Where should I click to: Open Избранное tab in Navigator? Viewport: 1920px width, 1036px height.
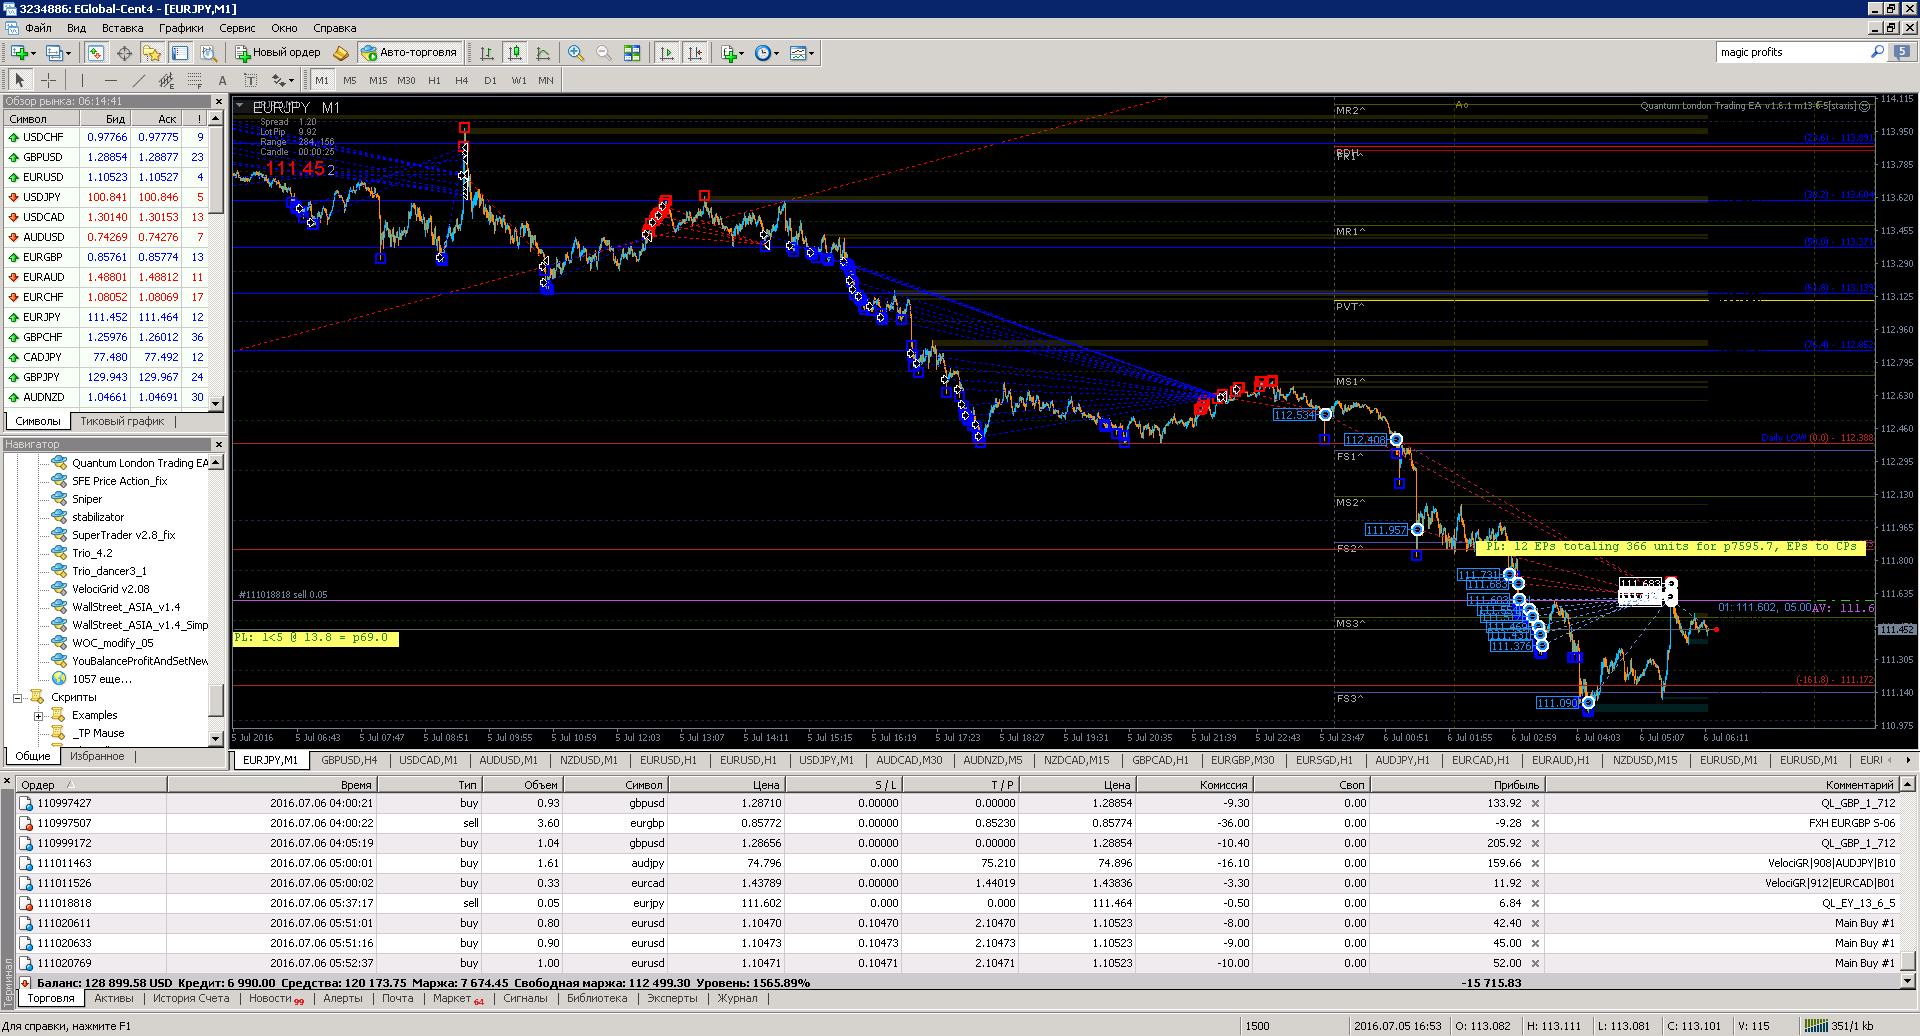[x=97, y=756]
